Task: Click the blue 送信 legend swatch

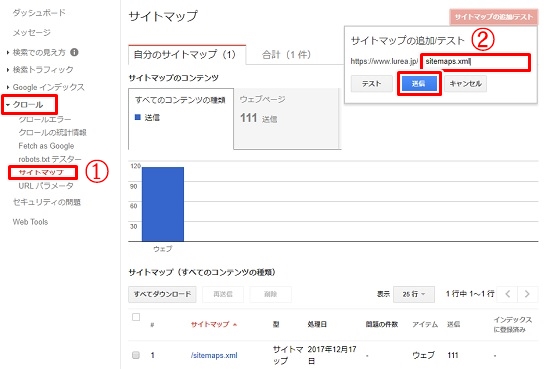Action: click(x=138, y=117)
